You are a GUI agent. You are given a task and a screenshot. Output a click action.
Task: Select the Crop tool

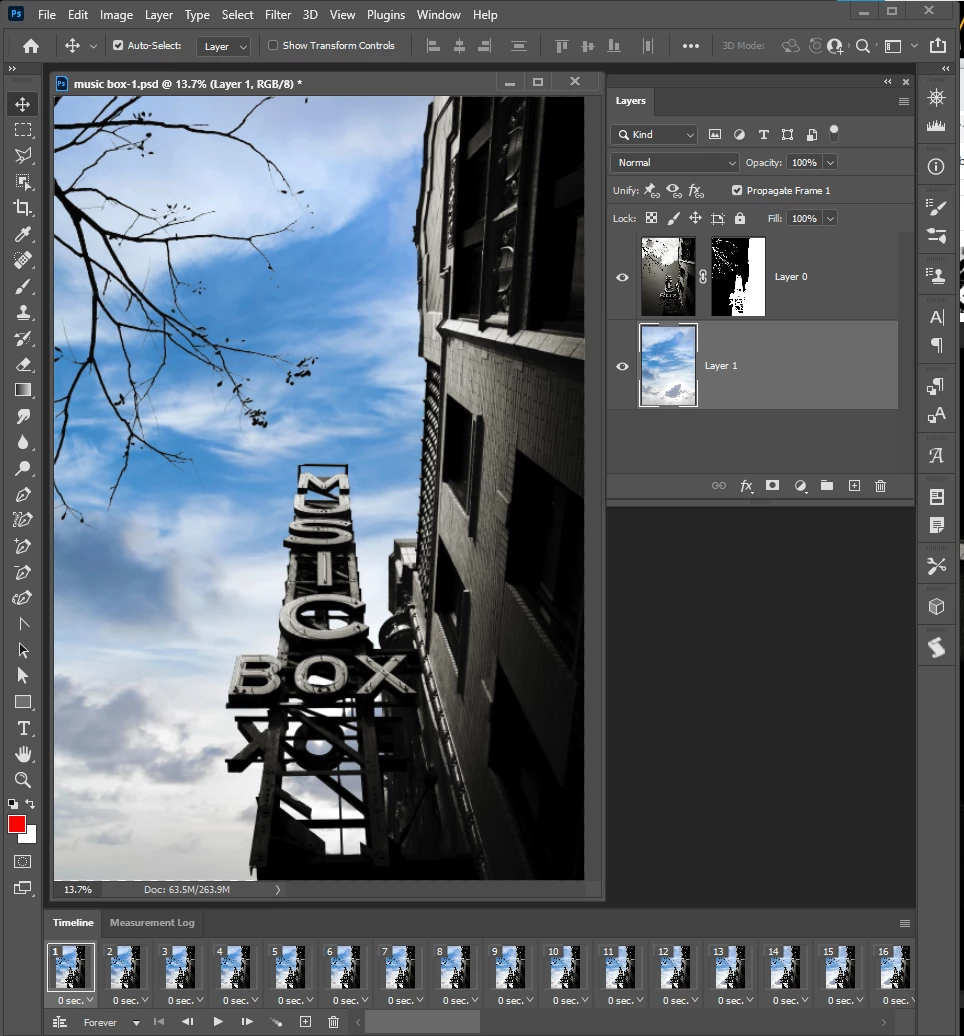click(x=22, y=207)
